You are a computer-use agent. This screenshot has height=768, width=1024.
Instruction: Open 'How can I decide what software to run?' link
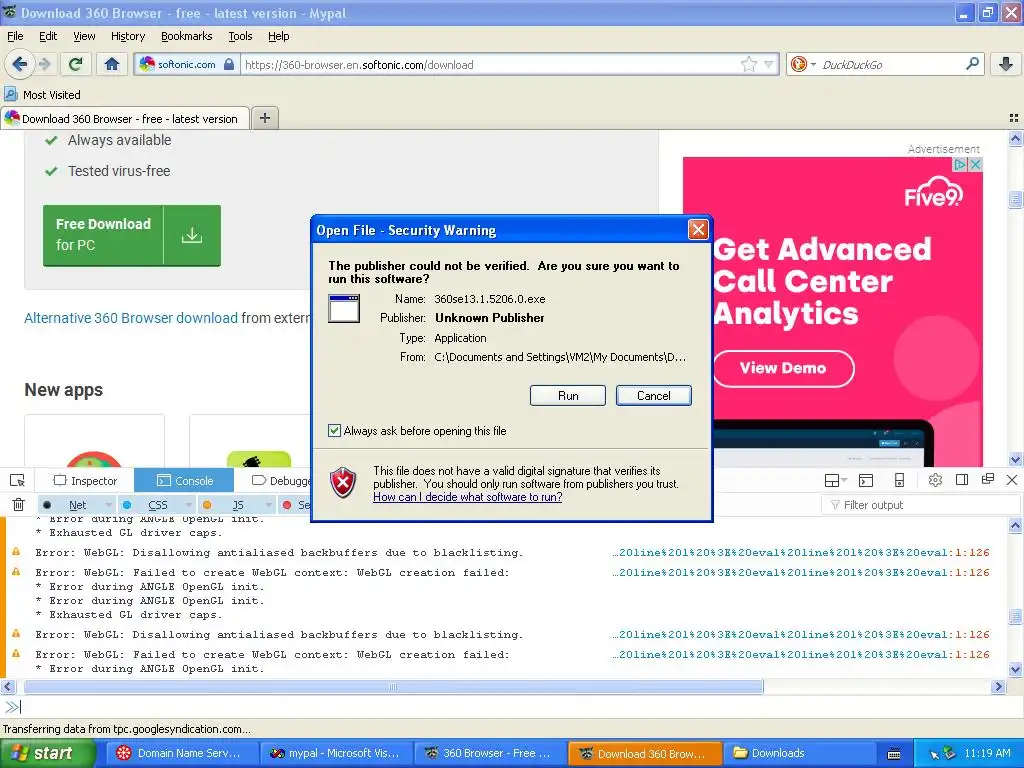[468, 497]
